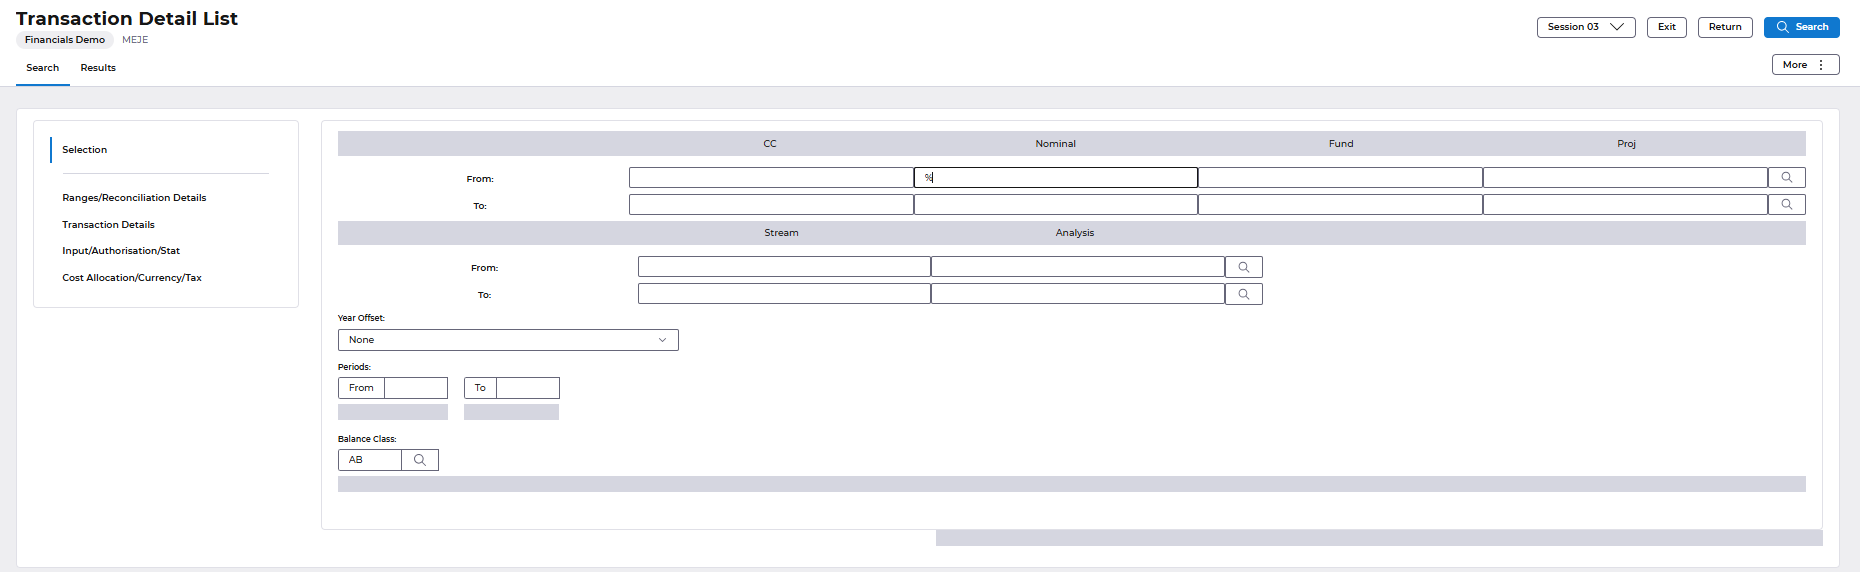Image resolution: width=1860 pixels, height=572 pixels.
Task: Click the Return button
Action: coord(1725,27)
